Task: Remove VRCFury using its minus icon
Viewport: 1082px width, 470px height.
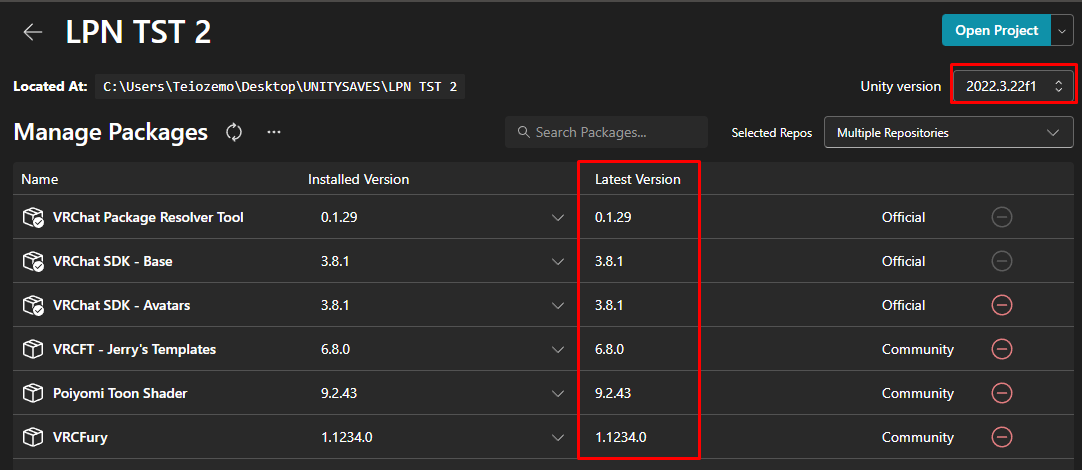Action: tap(1001, 437)
